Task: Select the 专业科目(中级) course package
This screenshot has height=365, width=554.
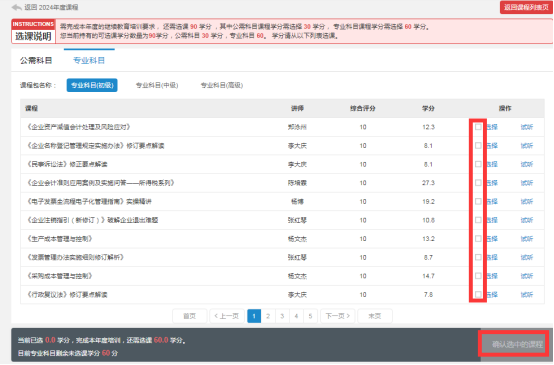Action: point(157,85)
